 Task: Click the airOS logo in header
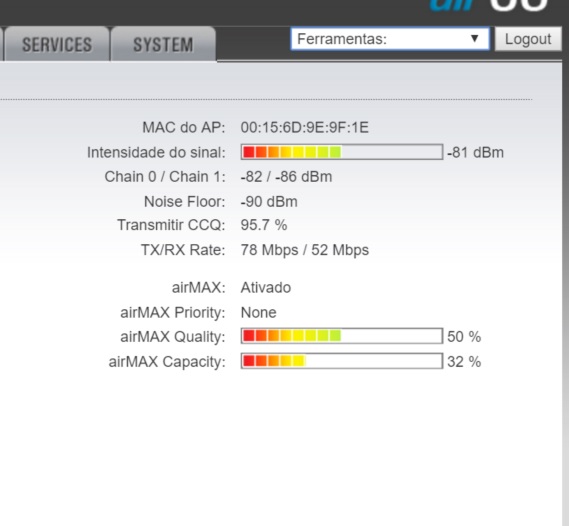tap(489, 6)
